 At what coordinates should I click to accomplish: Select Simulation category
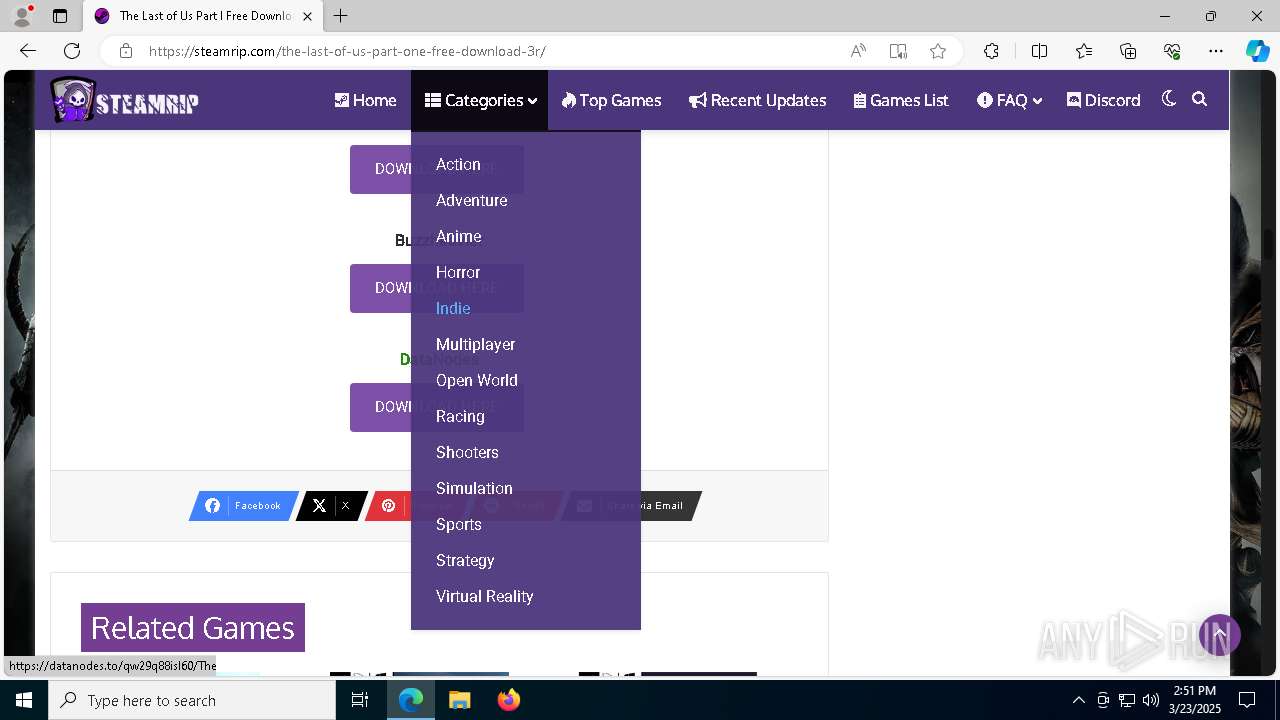[x=474, y=488]
